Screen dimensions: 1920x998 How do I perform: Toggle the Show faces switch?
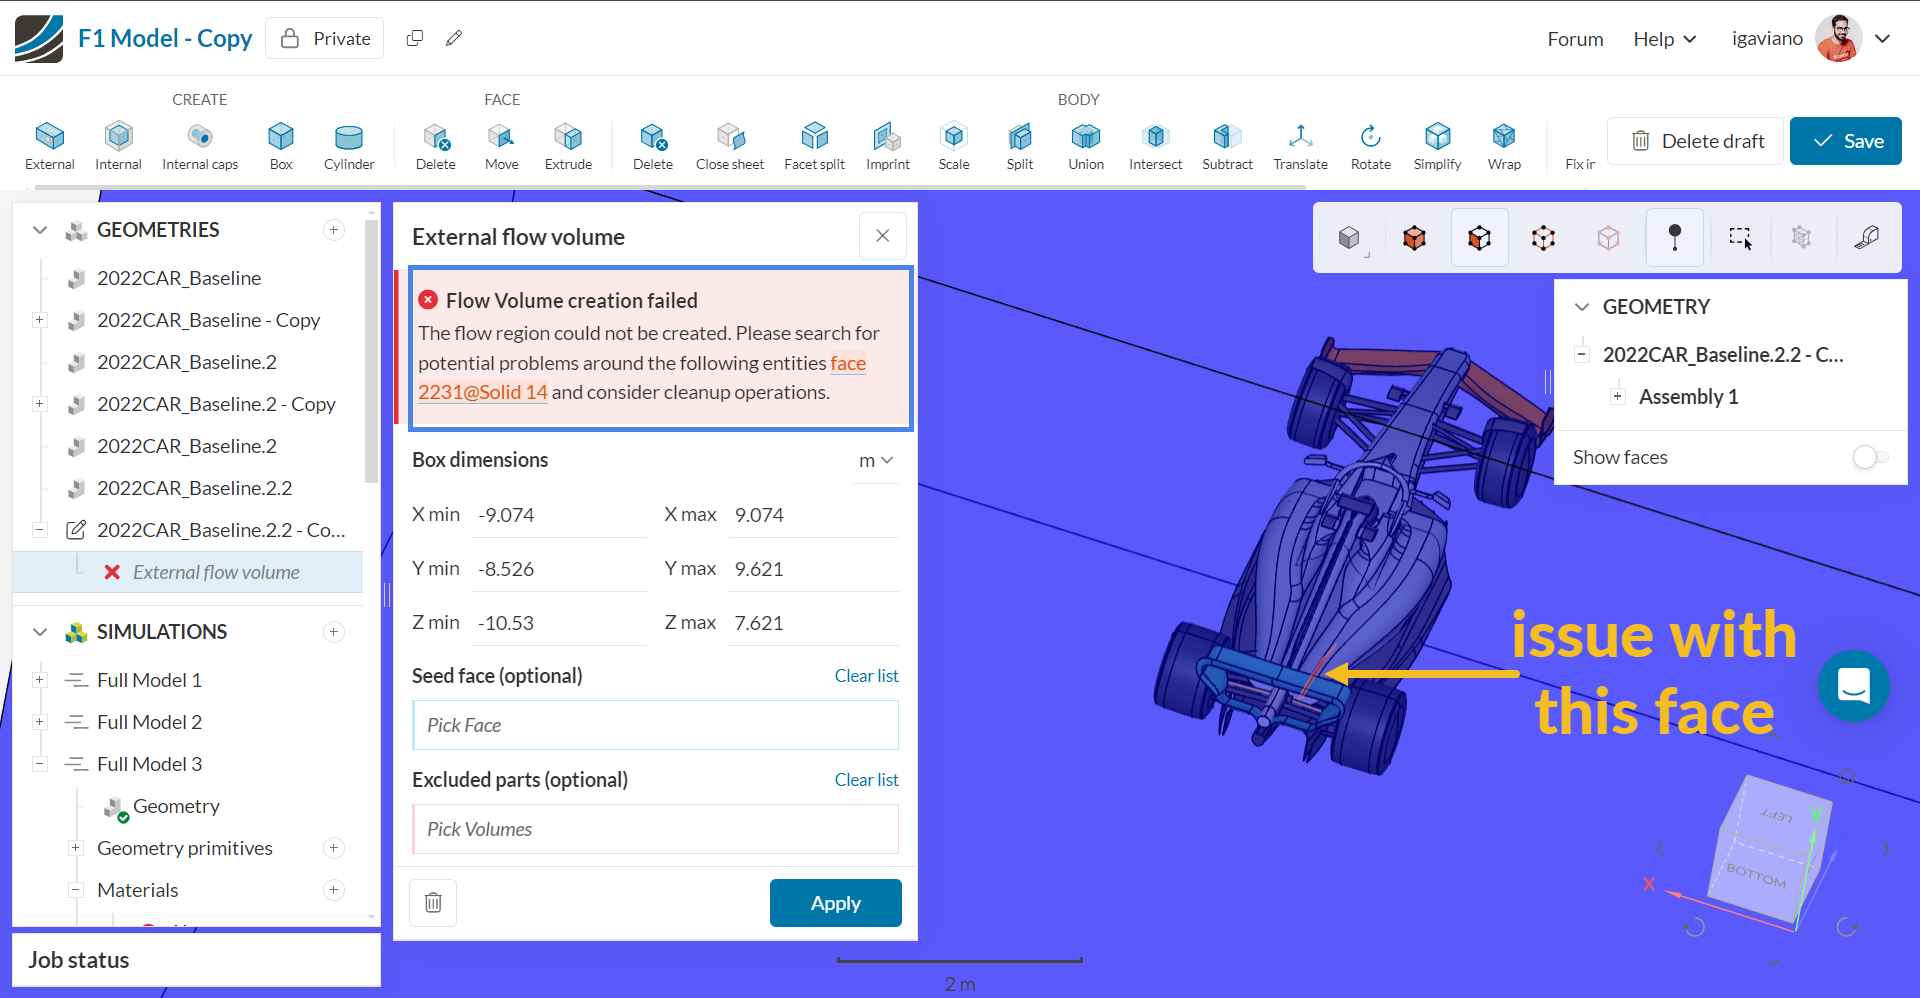pyautogui.click(x=1869, y=457)
